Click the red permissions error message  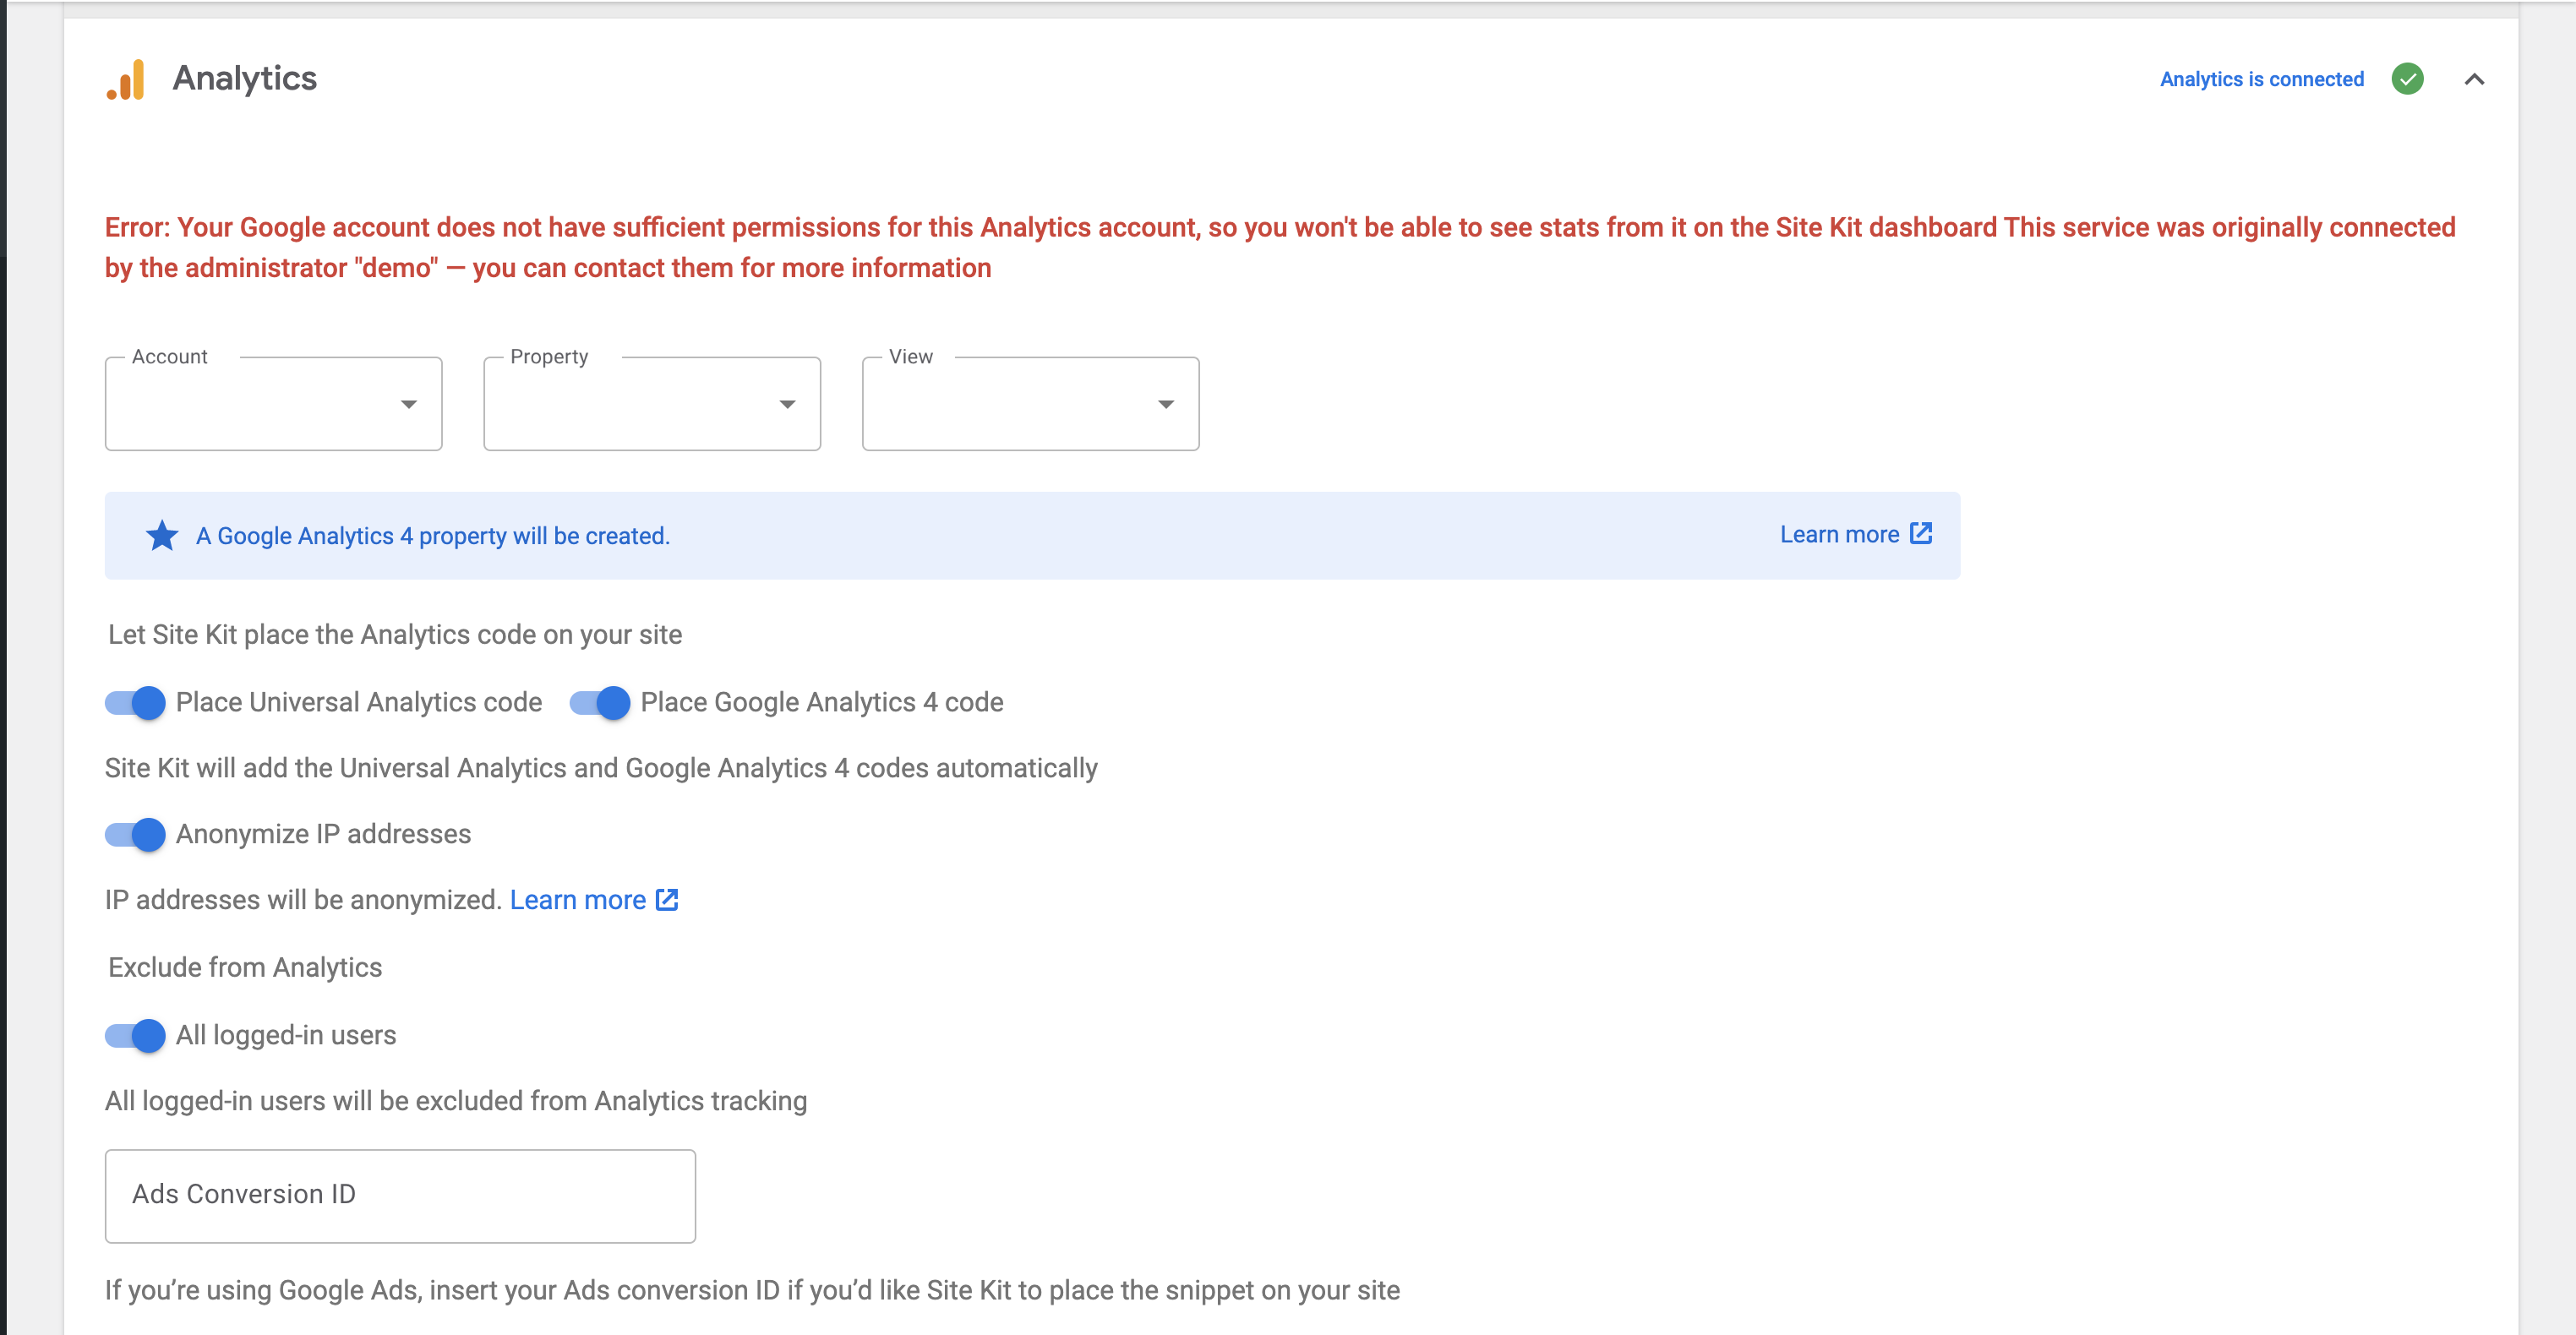point(1280,247)
